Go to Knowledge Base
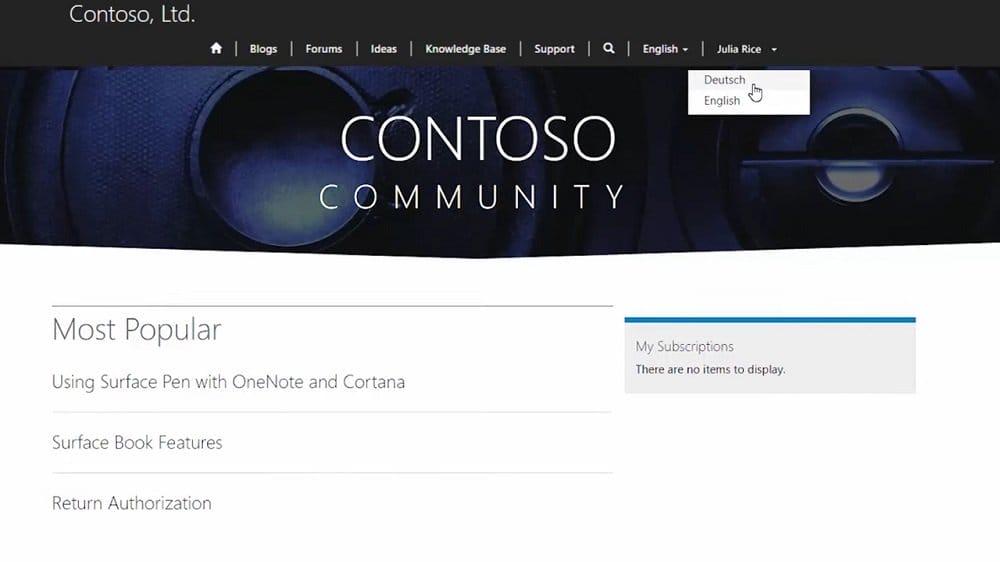The height and width of the screenshot is (562, 1000). pyautogui.click(x=465, y=49)
